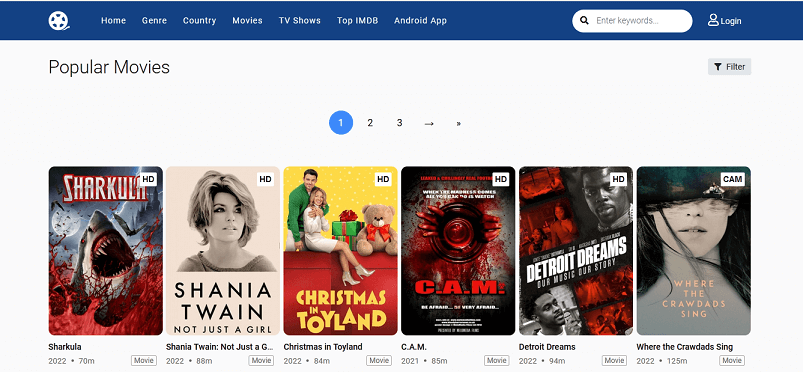Open the Sharkula poster
Image resolution: width=803 pixels, height=372 pixels.
click(105, 251)
